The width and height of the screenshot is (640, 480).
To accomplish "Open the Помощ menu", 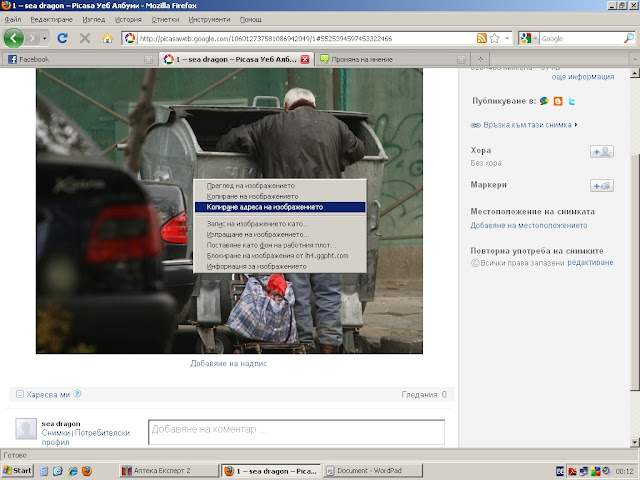I will 251,19.
